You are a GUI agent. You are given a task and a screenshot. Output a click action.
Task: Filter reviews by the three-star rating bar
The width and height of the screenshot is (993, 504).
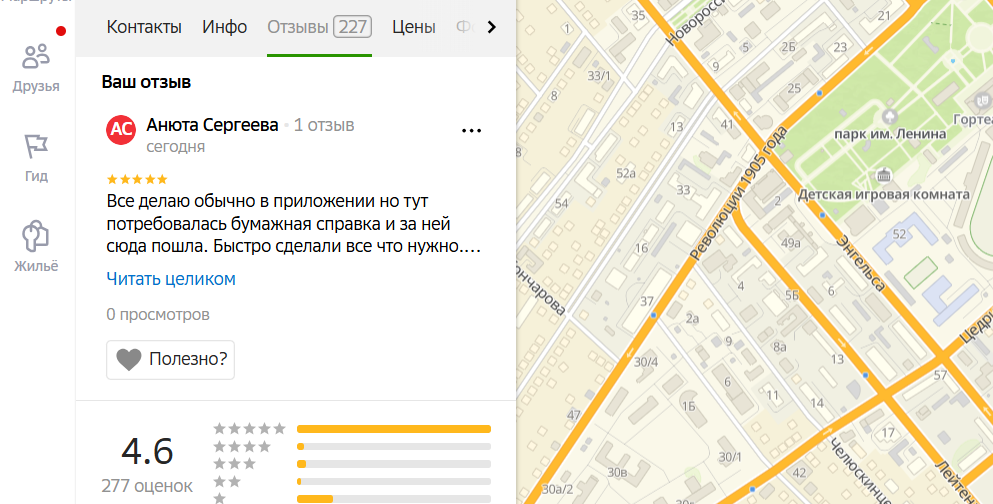pyautogui.click(x=394, y=464)
